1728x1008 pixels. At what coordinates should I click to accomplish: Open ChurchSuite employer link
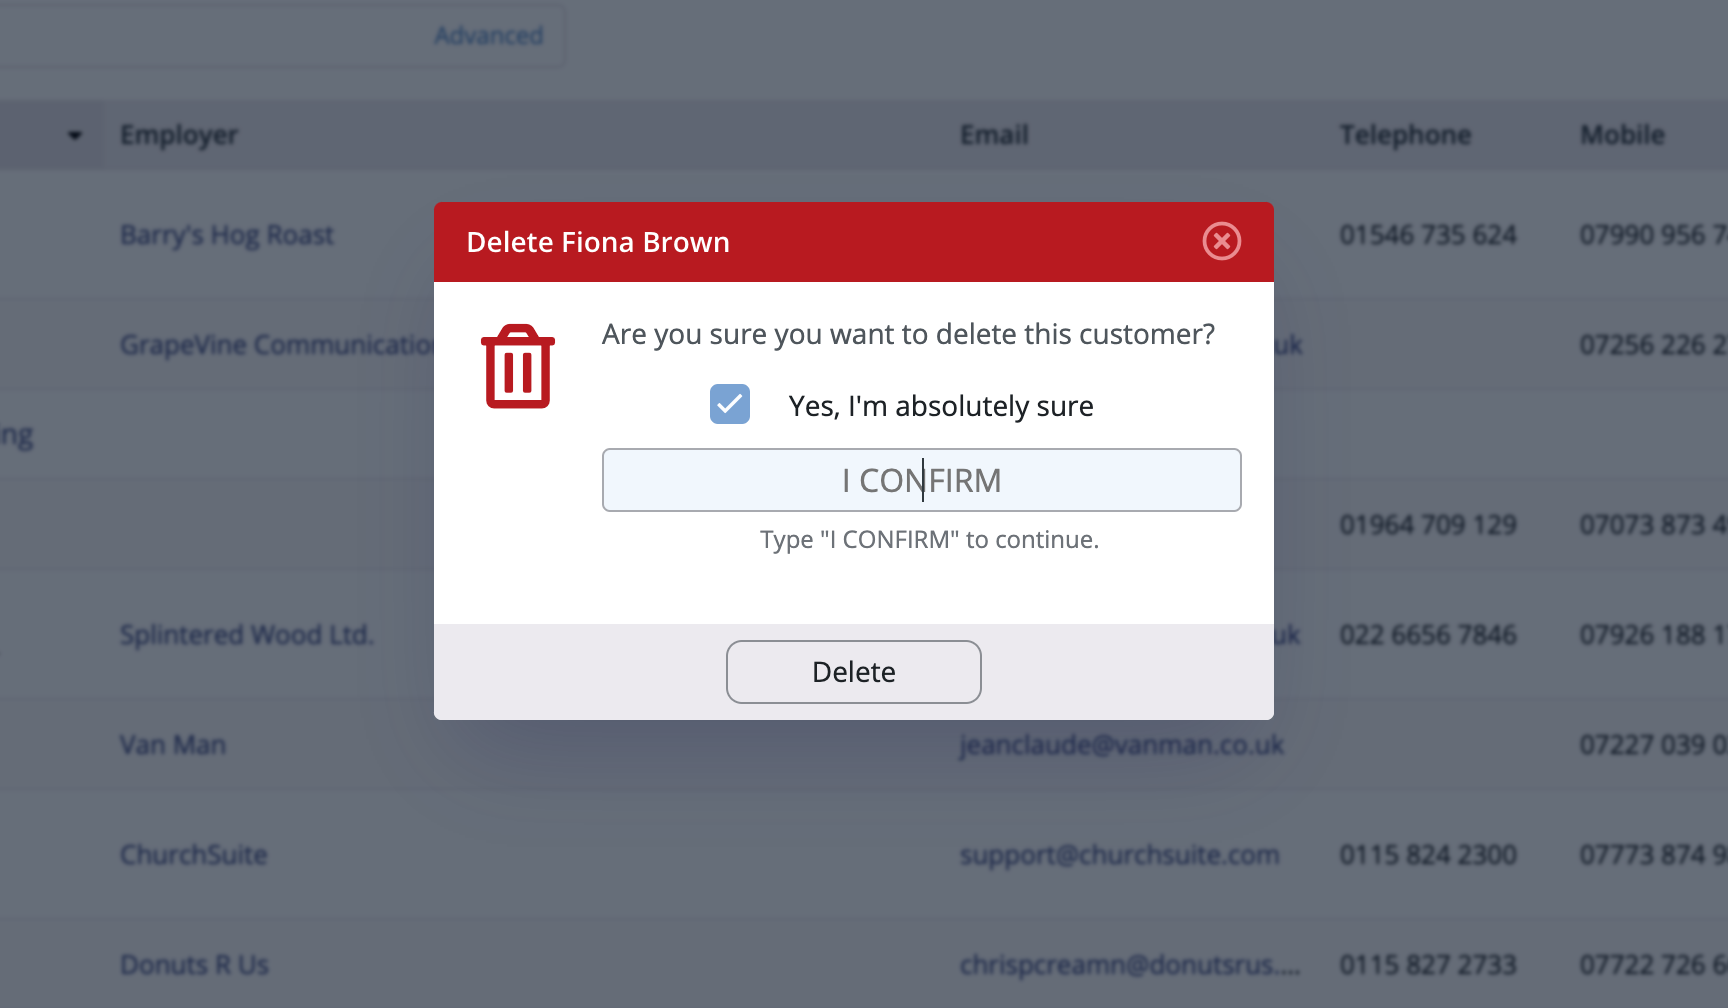point(194,855)
